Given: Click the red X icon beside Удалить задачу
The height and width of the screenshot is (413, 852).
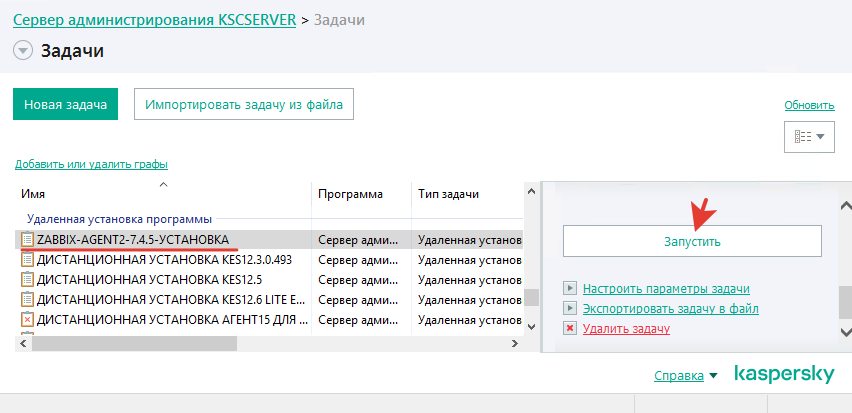Looking at the screenshot, I should coord(570,329).
